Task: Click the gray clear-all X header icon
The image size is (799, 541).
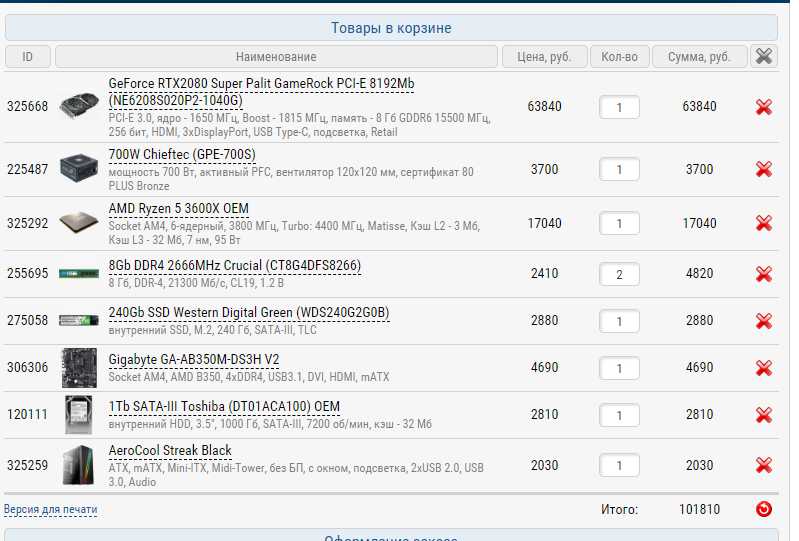Action: (764, 56)
